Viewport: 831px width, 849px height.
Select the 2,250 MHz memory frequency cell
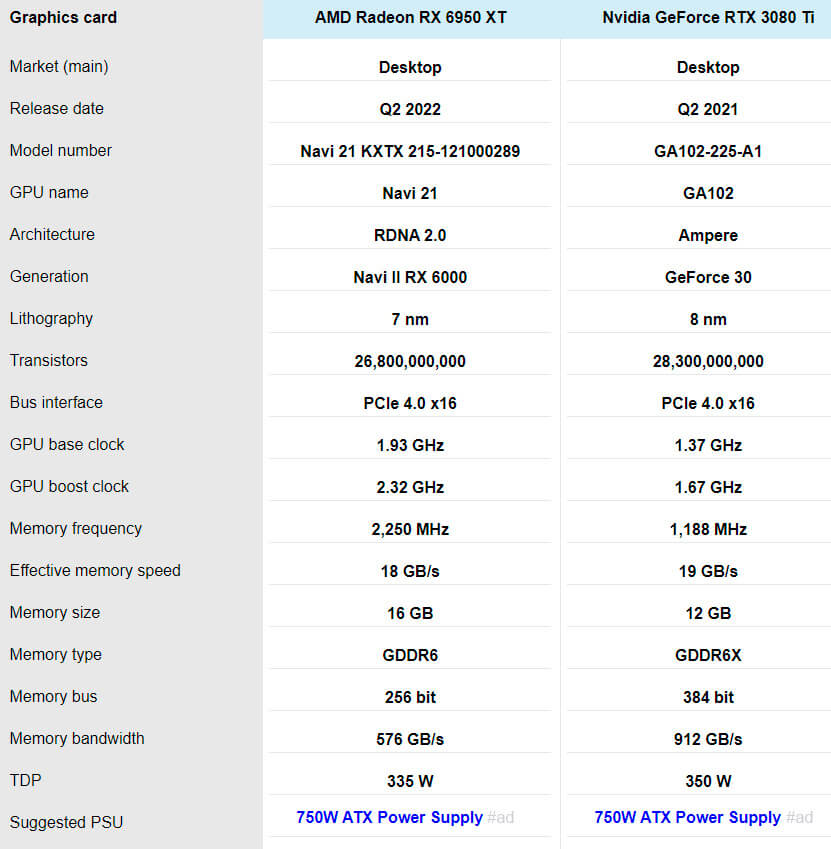pos(410,529)
